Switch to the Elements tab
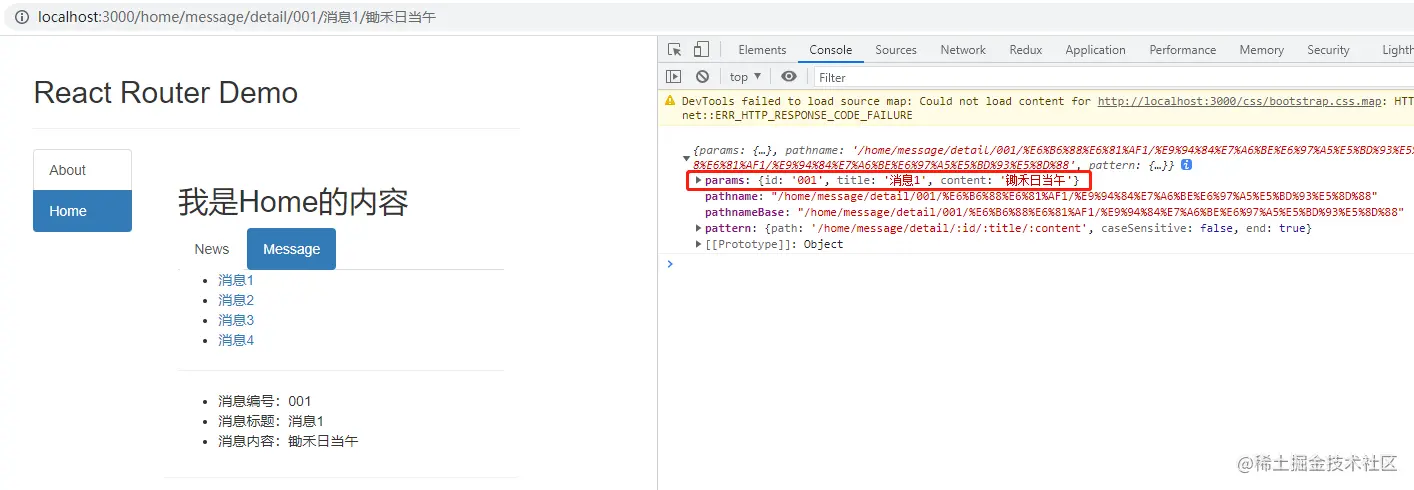This screenshot has width=1414, height=490. pos(762,50)
